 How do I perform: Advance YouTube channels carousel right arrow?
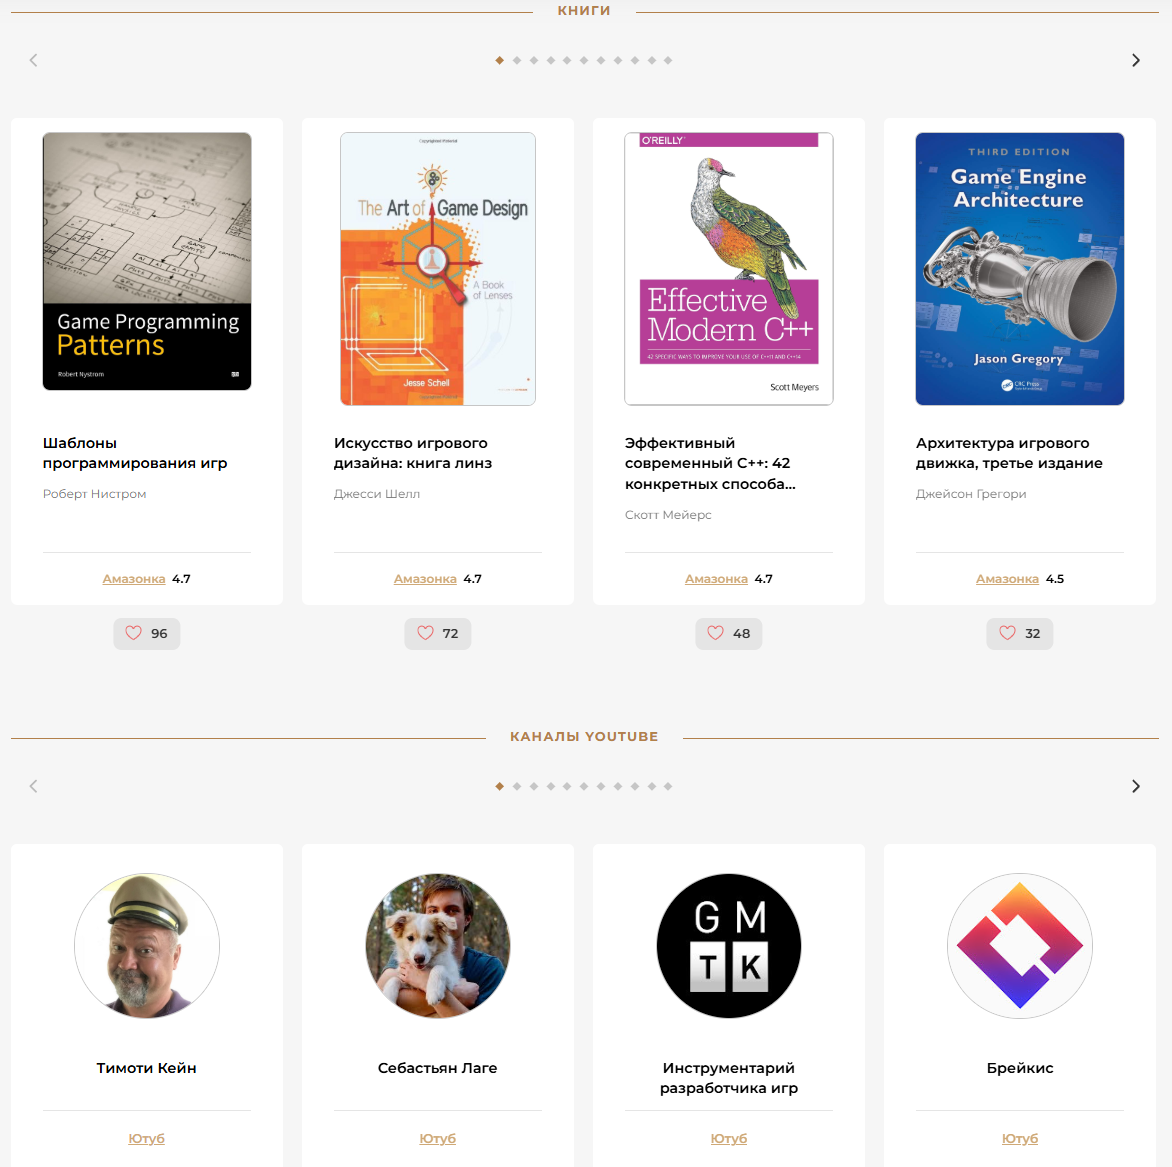pyautogui.click(x=1135, y=786)
